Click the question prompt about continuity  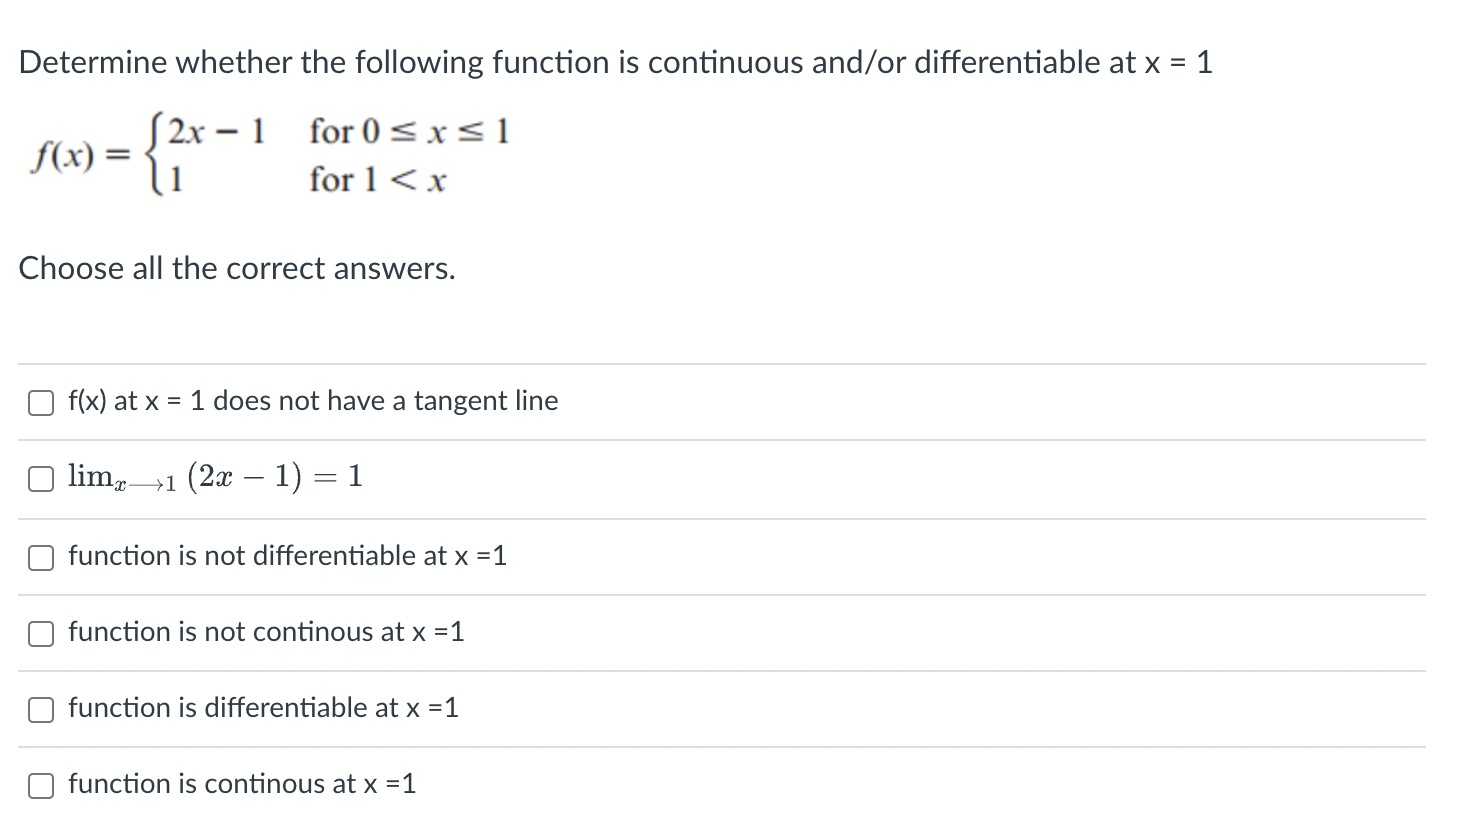pos(615,62)
